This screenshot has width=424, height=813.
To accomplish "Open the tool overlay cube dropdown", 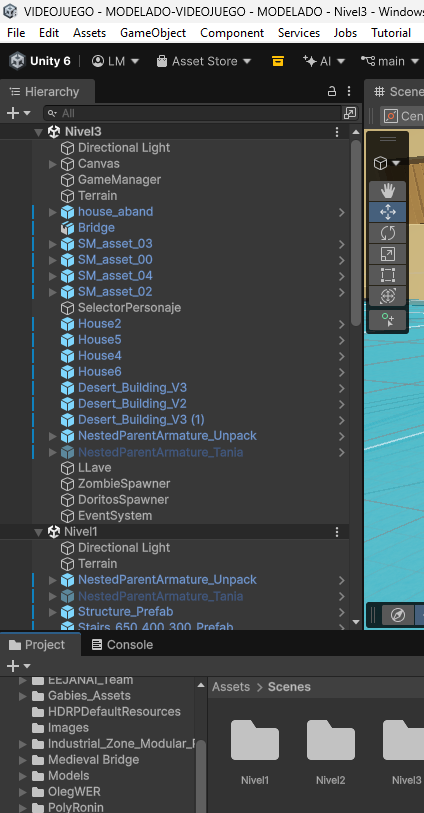I will point(387,163).
